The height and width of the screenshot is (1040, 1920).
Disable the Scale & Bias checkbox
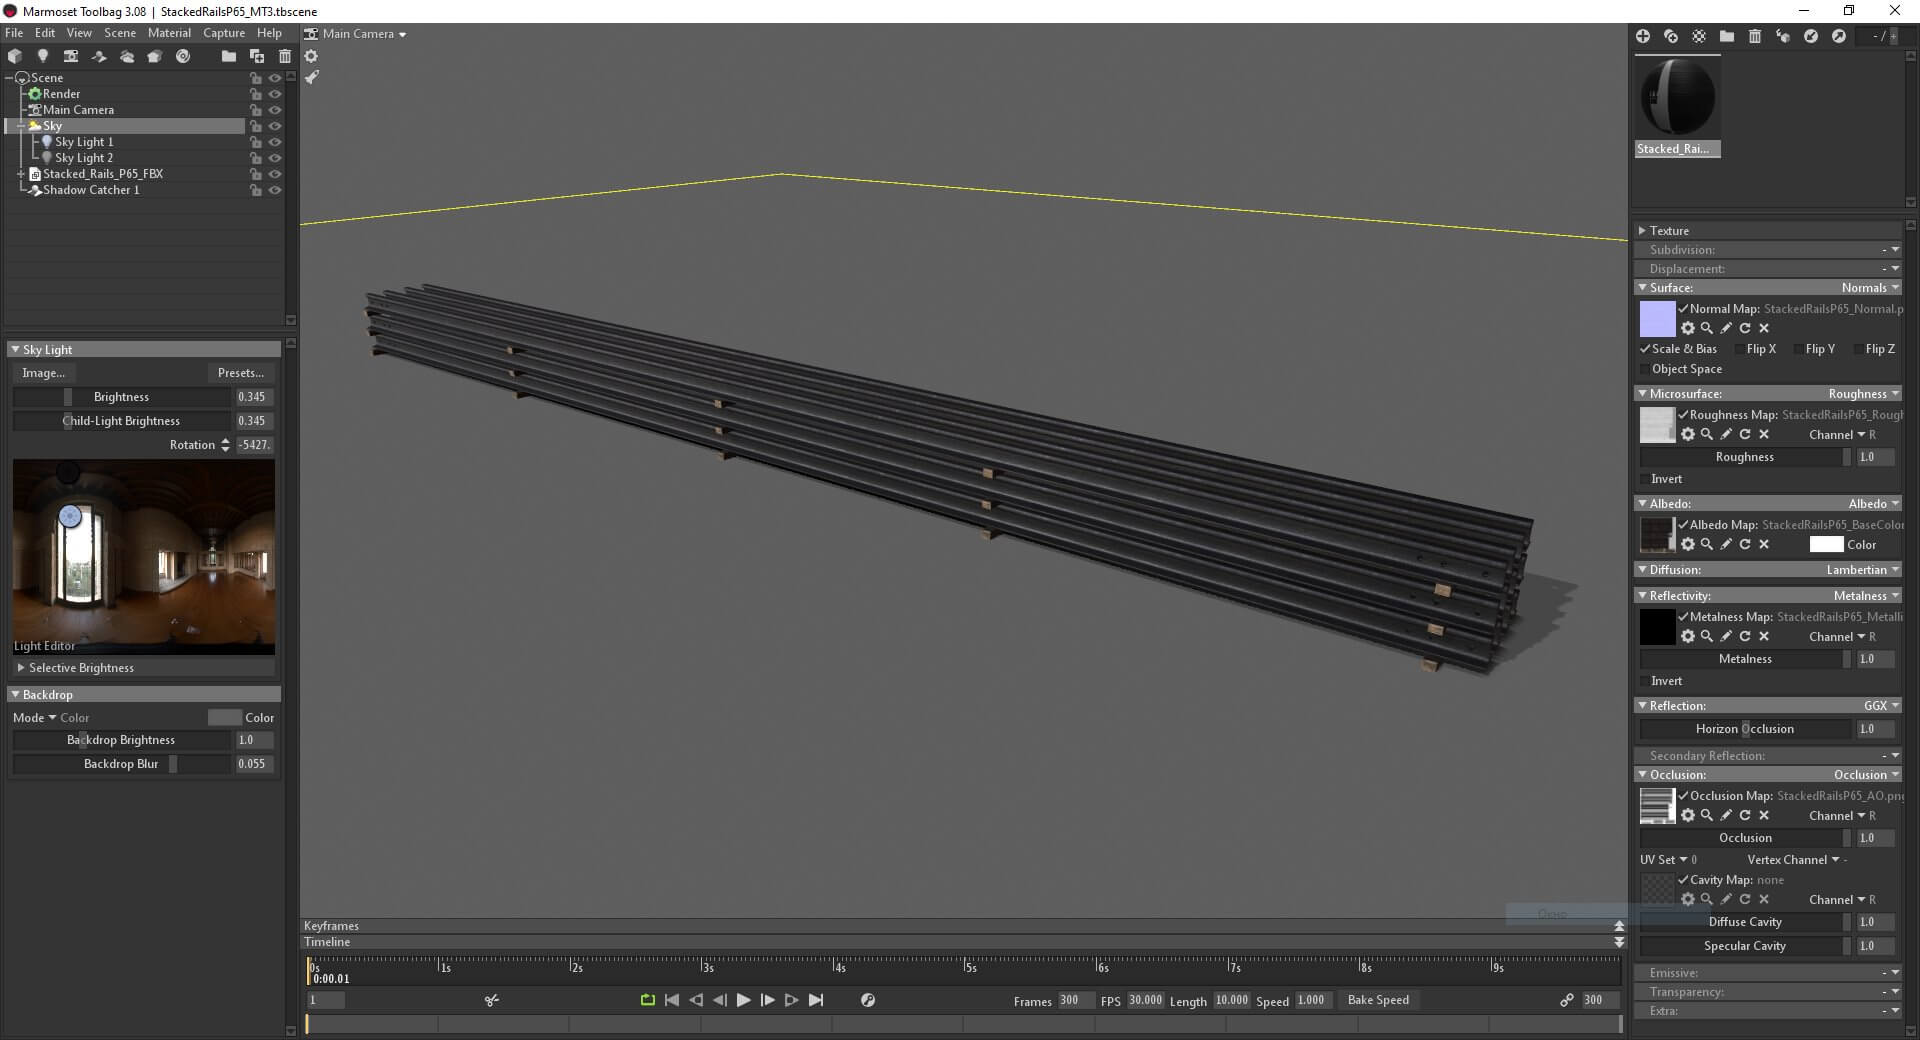click(x=1645, y=349)
